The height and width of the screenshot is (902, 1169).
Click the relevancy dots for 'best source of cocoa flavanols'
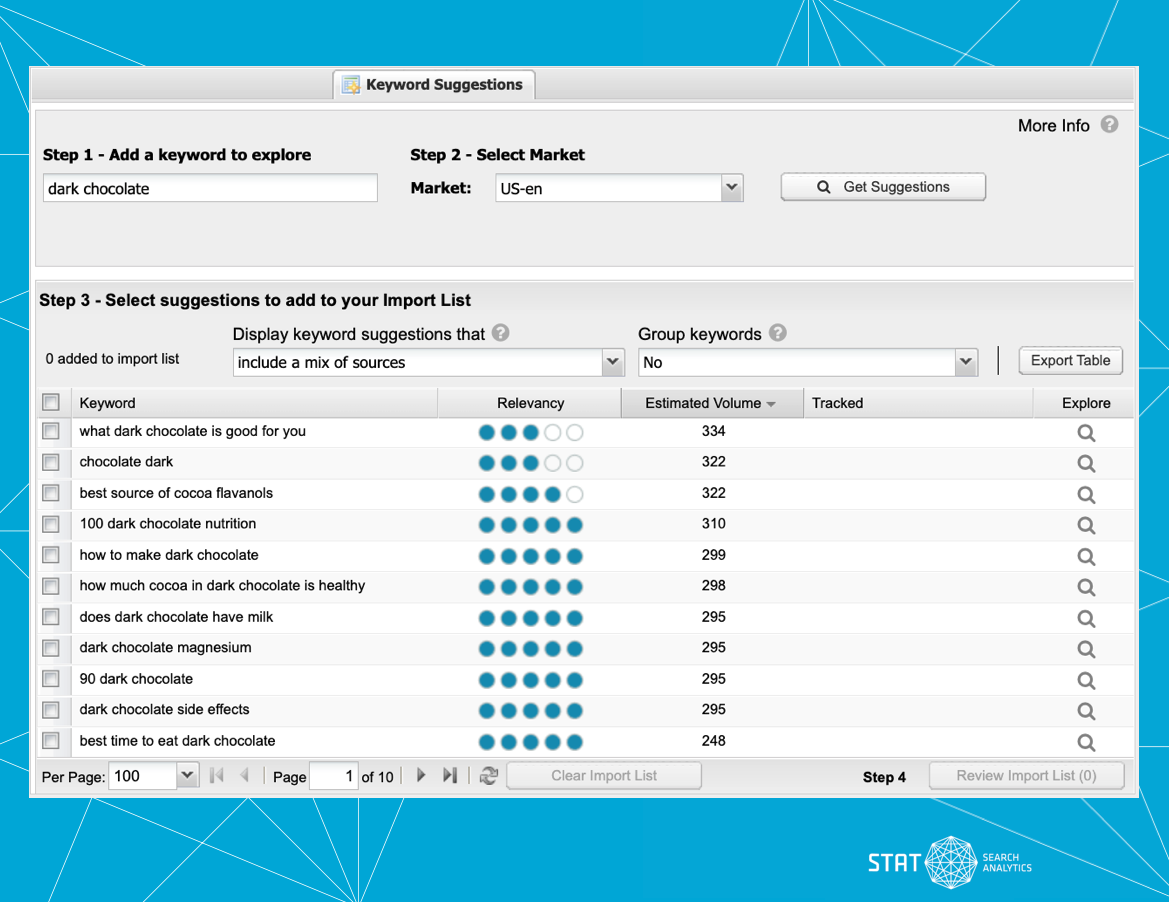coord(530,493)
